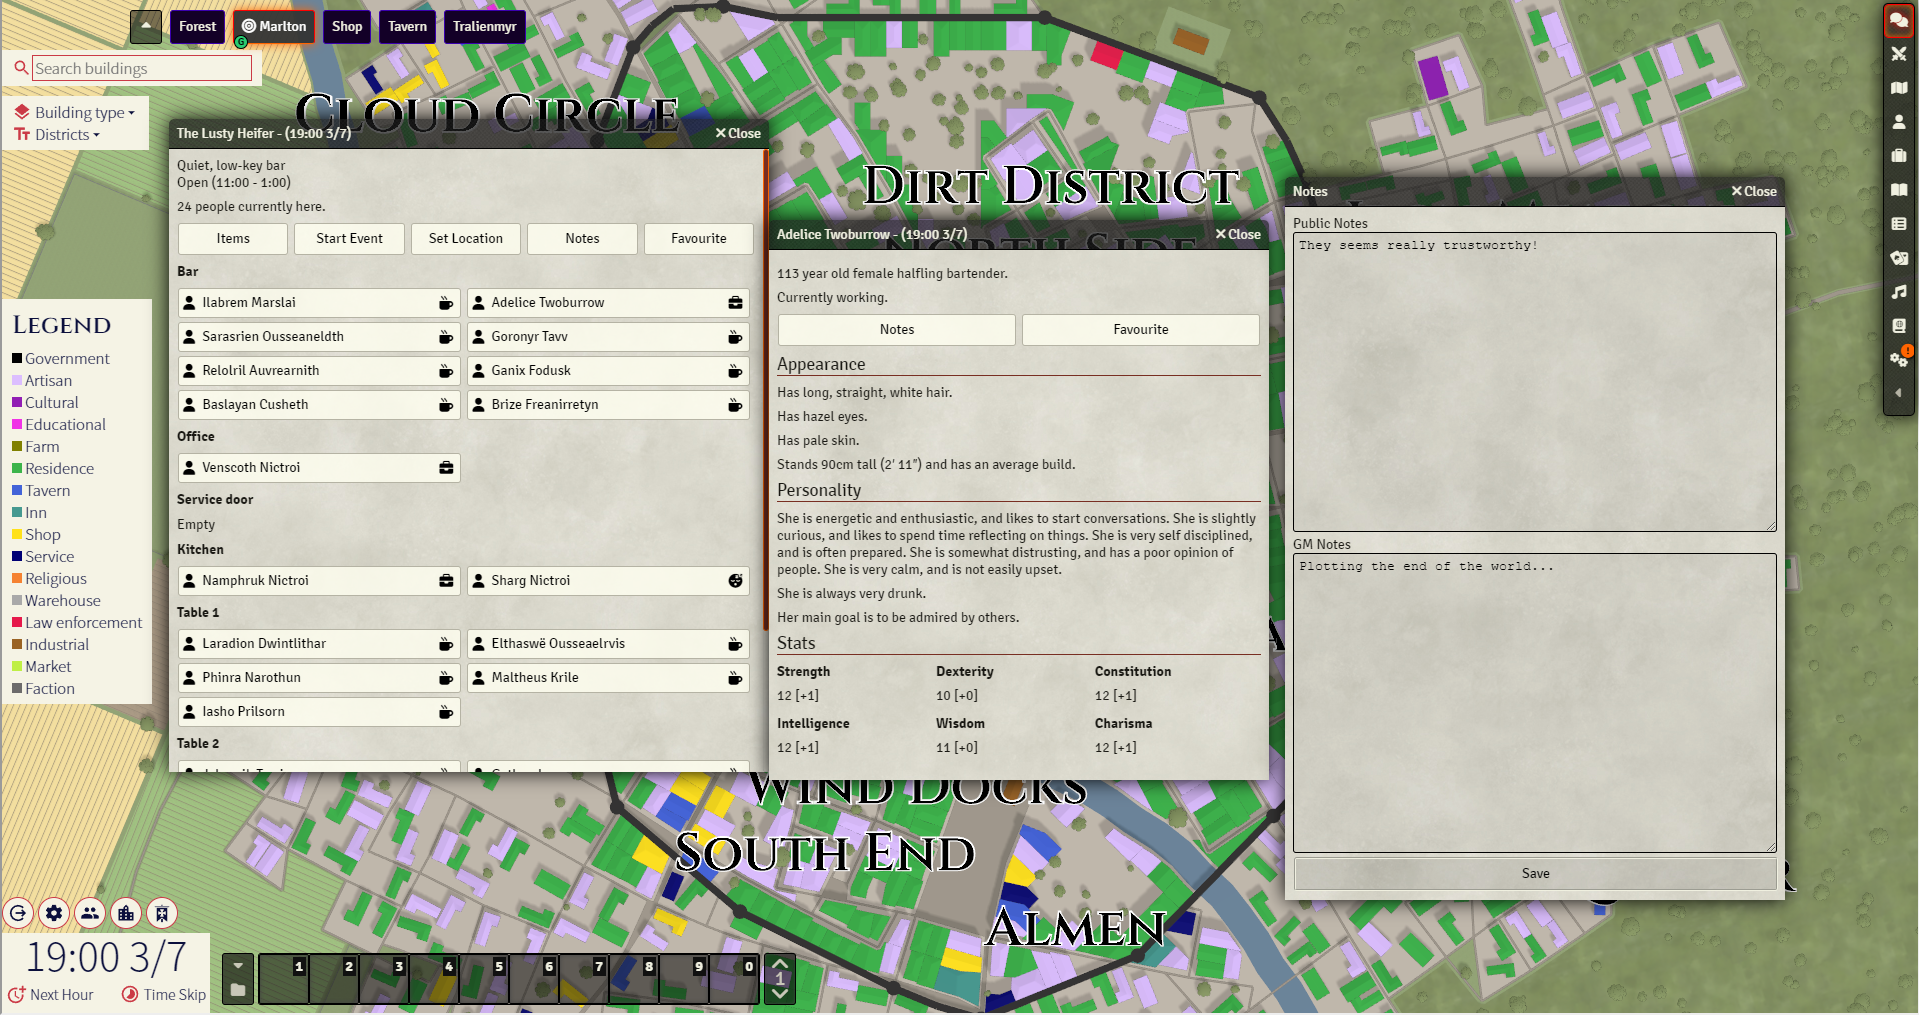Click the Next Hour button

click(51, 995)
